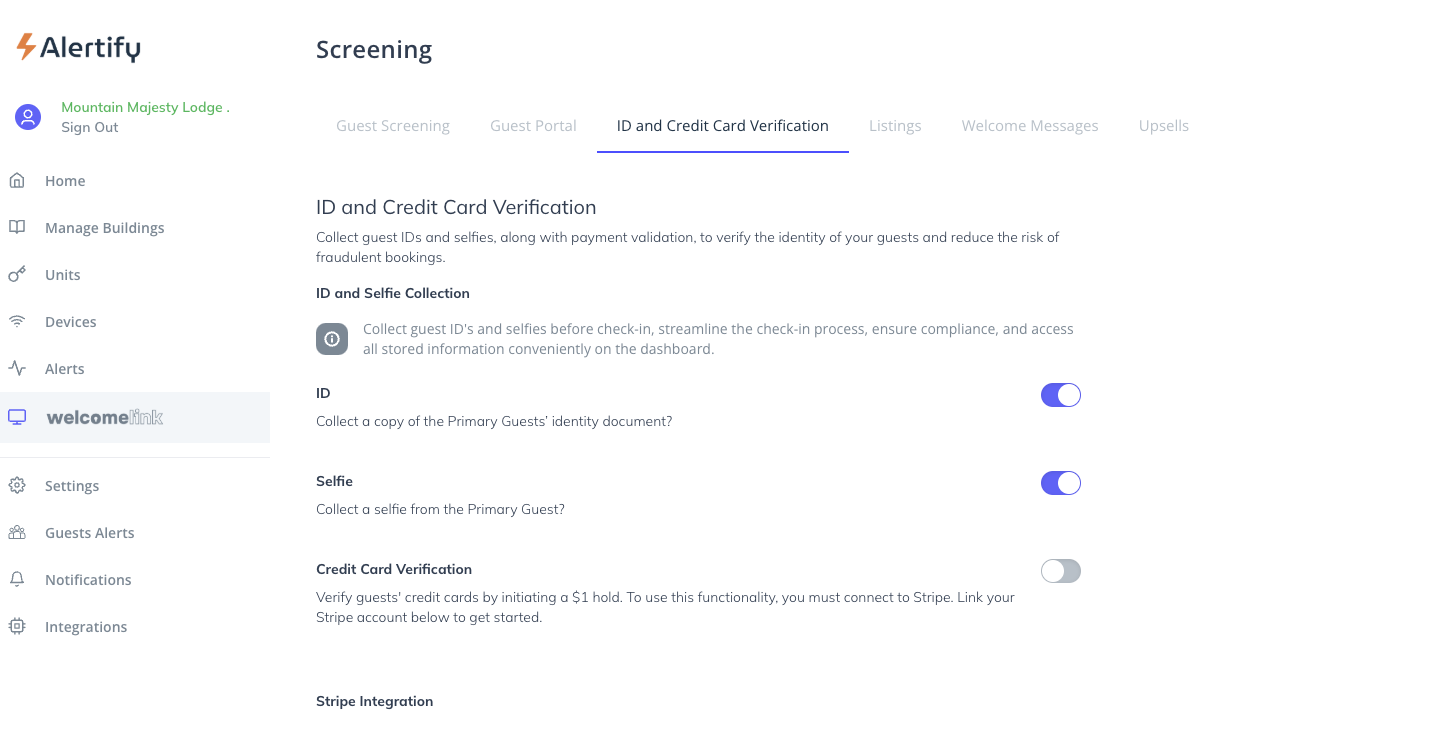Screen dimensions: 1440x730
Task: Click the Manage Buildings book icon
Action: [x=17, y=227]
